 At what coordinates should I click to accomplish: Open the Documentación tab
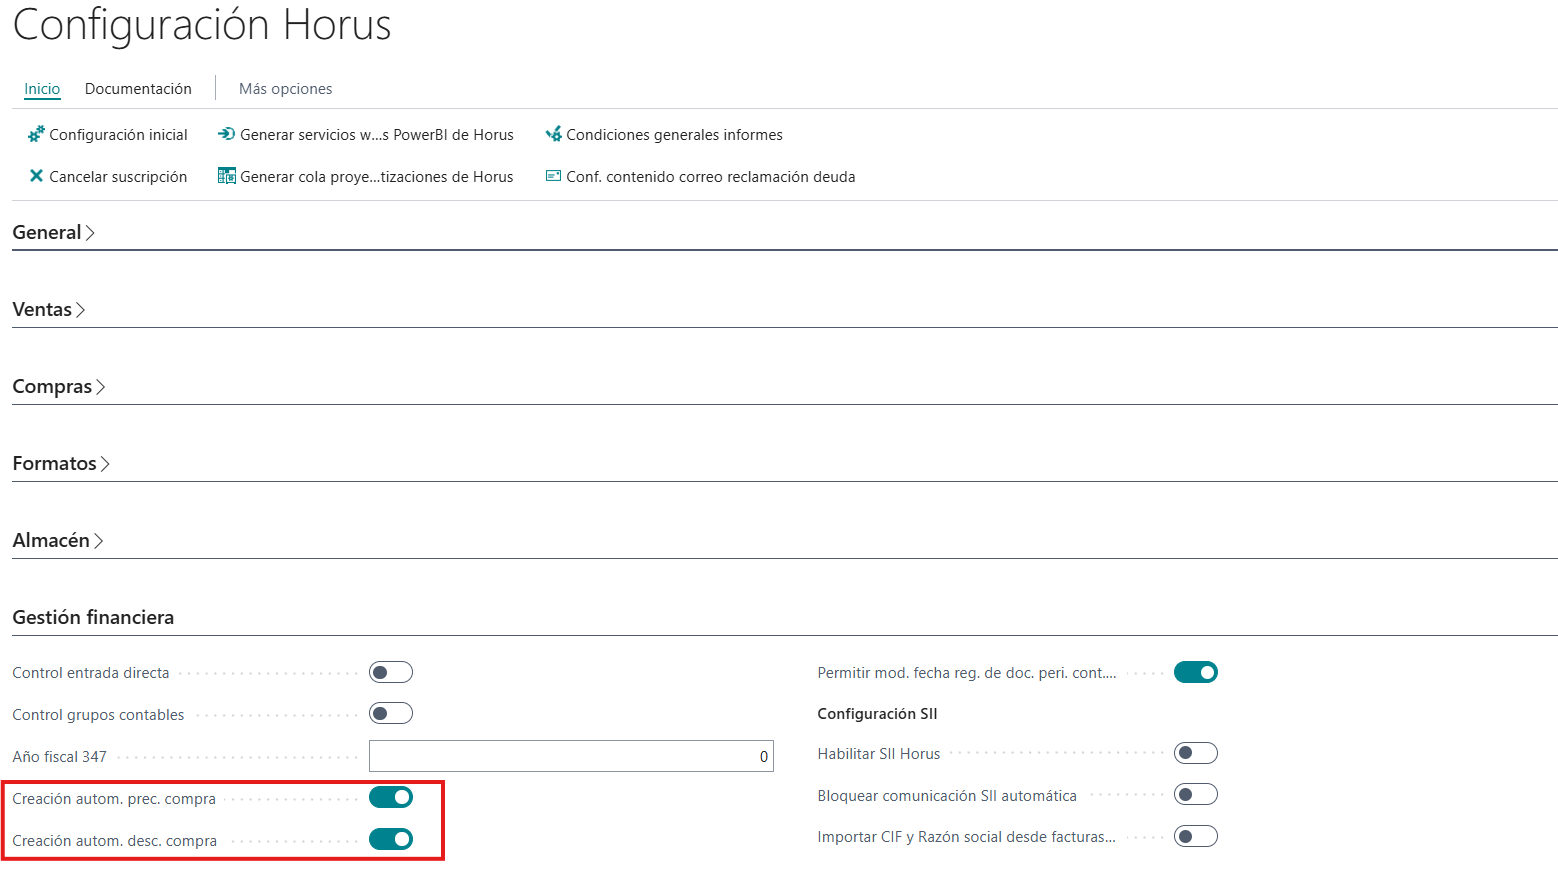click(138, 89)
